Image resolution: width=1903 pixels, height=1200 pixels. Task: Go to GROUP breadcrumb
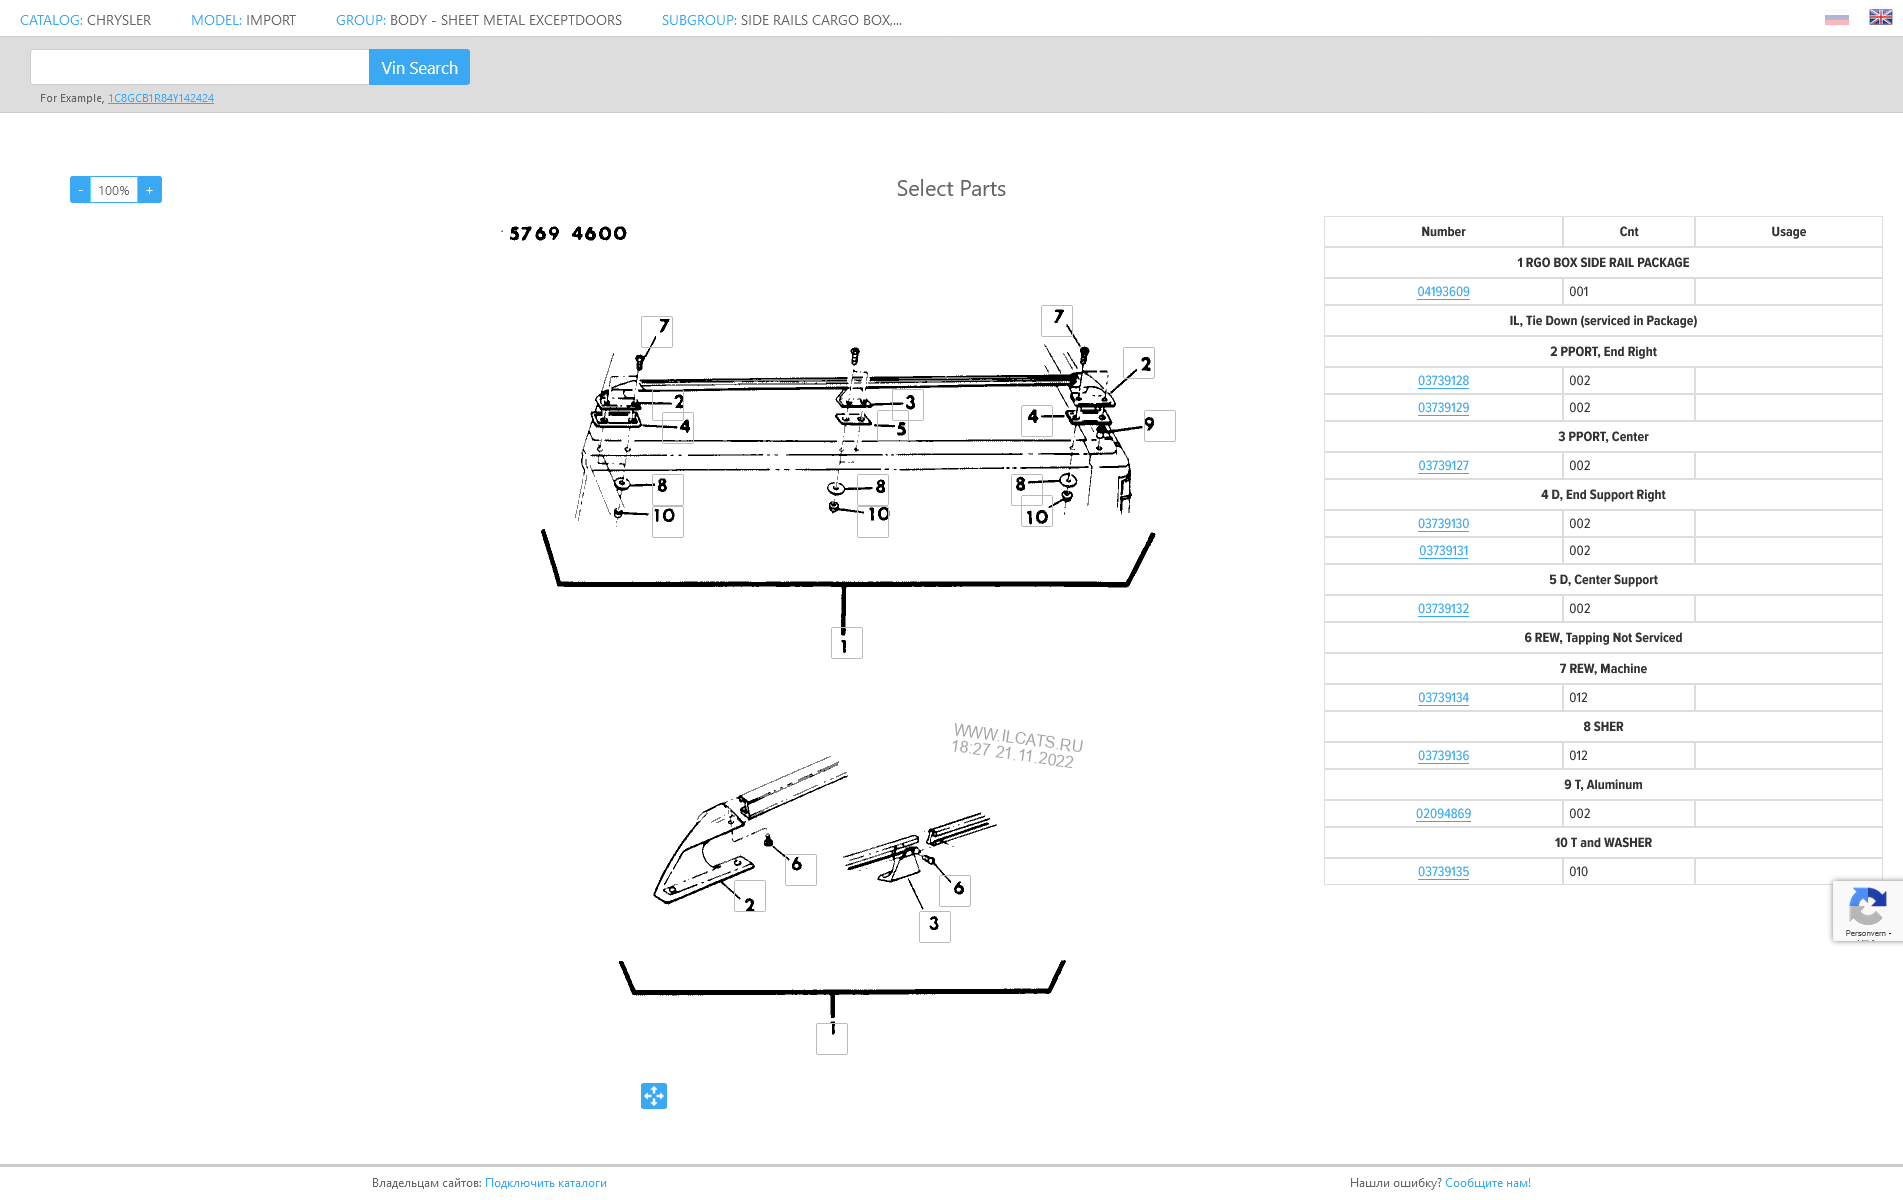coord(361,20)
